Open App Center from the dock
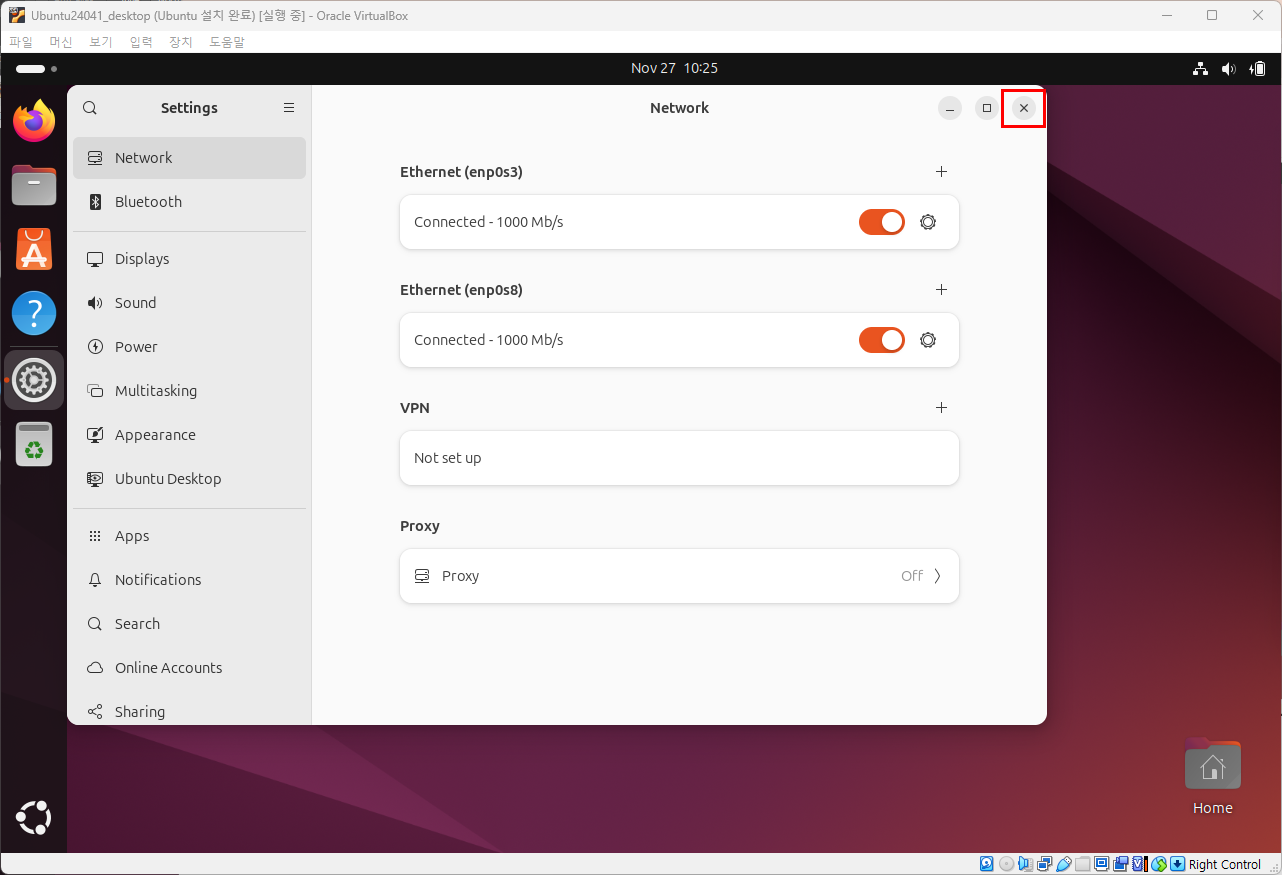This screenshot has height=875, width=1282. (34, 250)
